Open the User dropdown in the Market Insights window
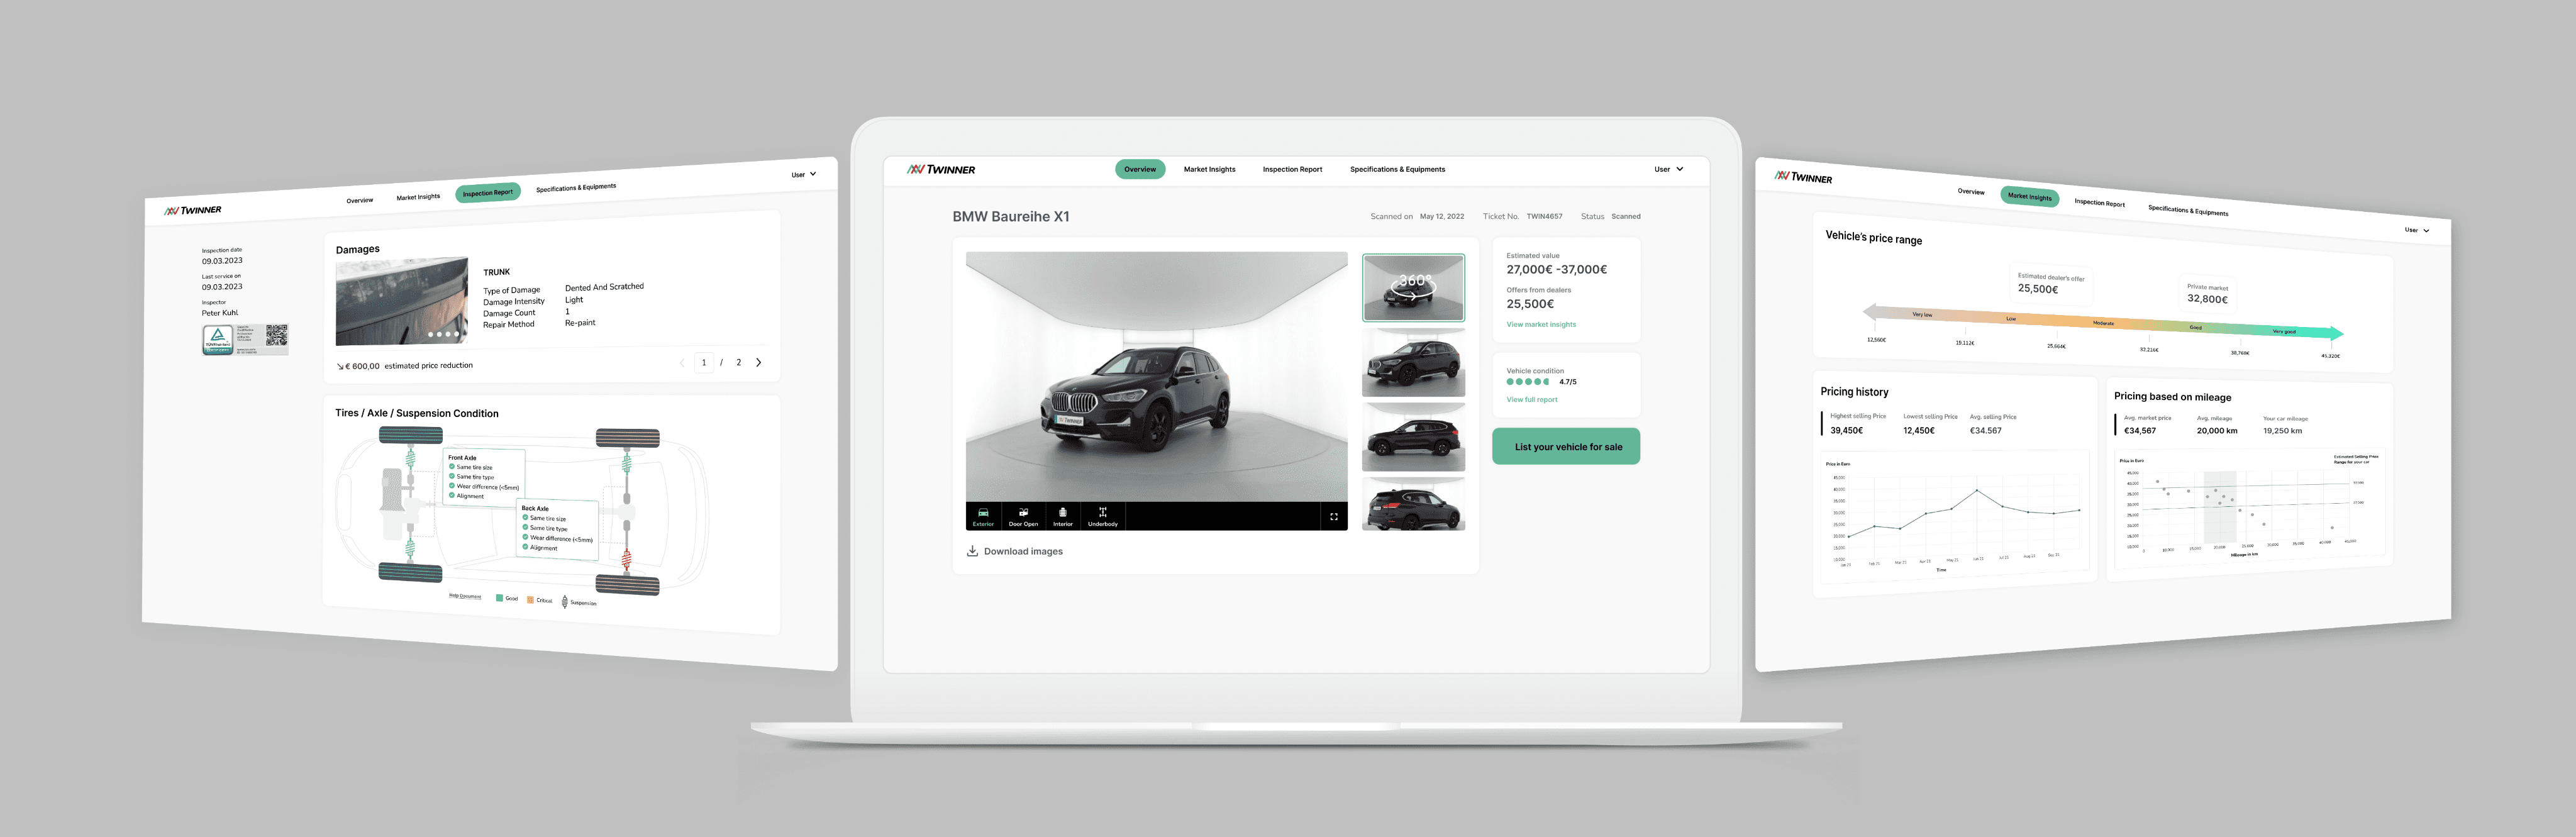The width and height of the screenshot is (2576, 837). (x=2417, y=230)
